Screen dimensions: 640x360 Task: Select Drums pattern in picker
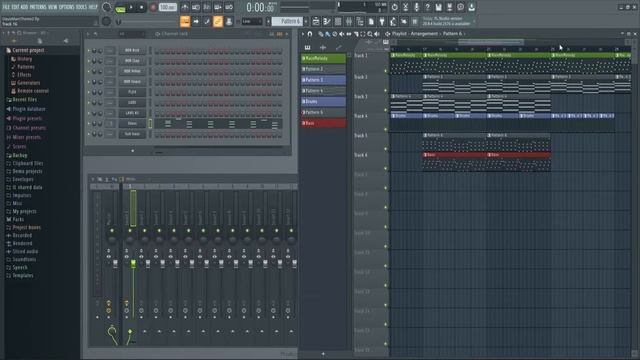(x=323, y=102)
